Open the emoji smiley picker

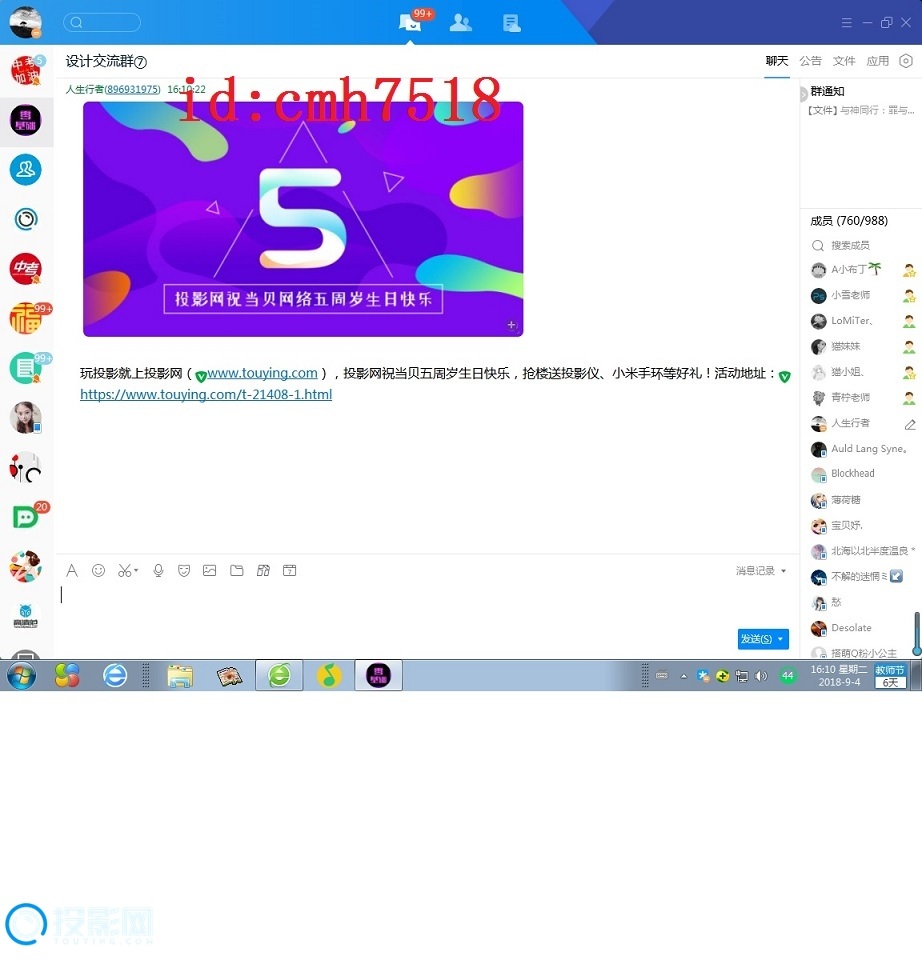click(98, 570)
